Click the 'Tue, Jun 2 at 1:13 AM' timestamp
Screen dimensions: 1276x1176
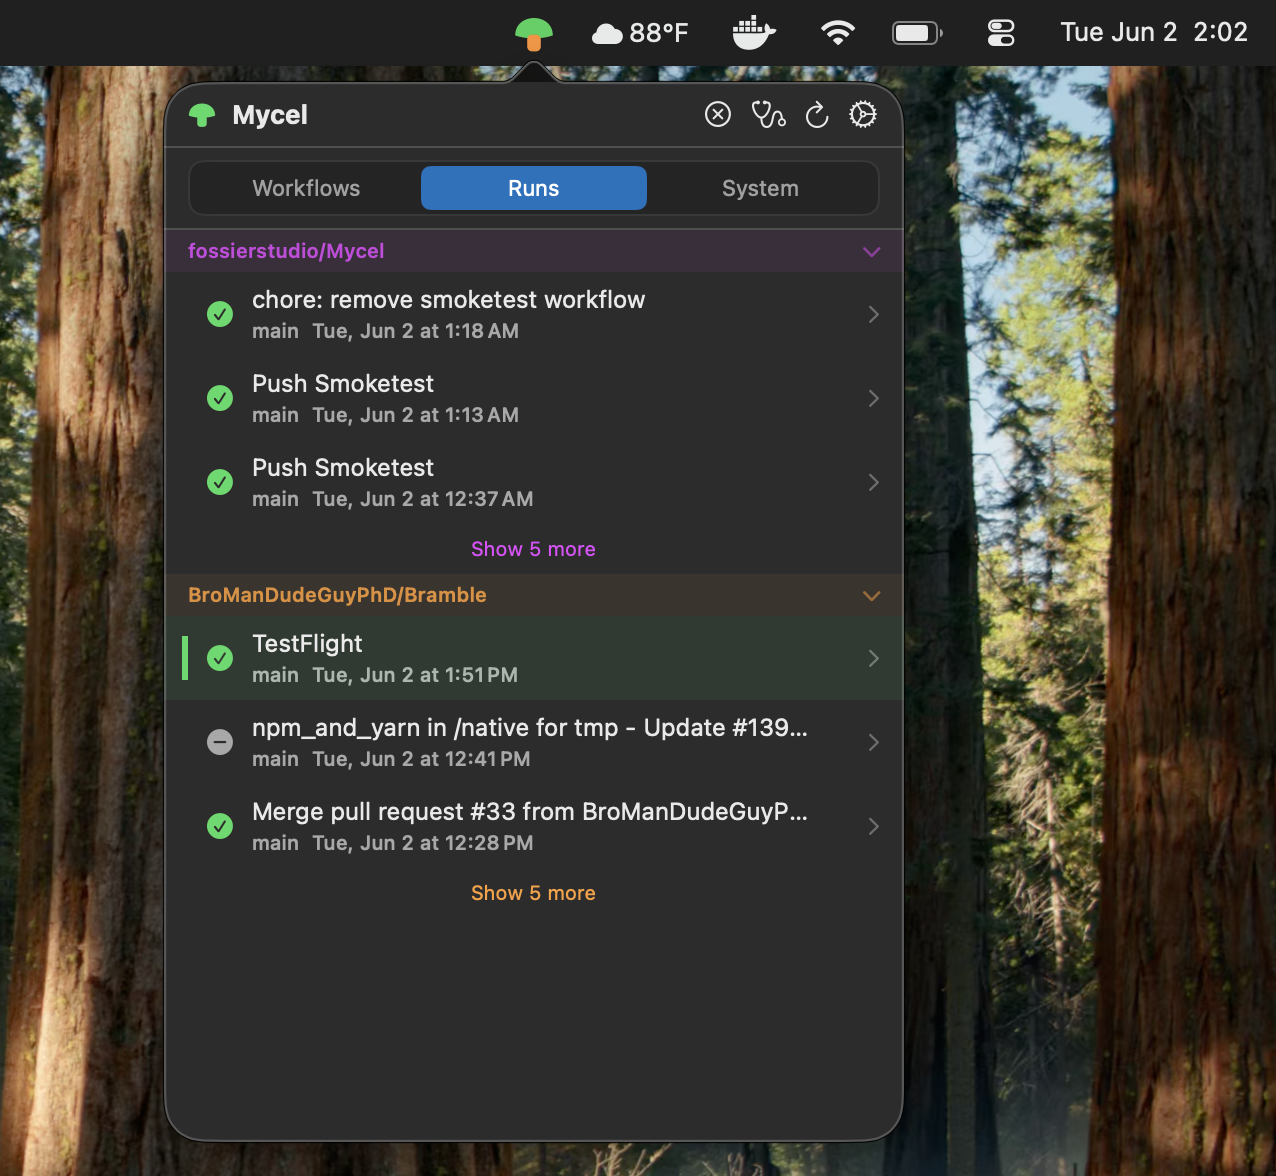tap(416, 415)
